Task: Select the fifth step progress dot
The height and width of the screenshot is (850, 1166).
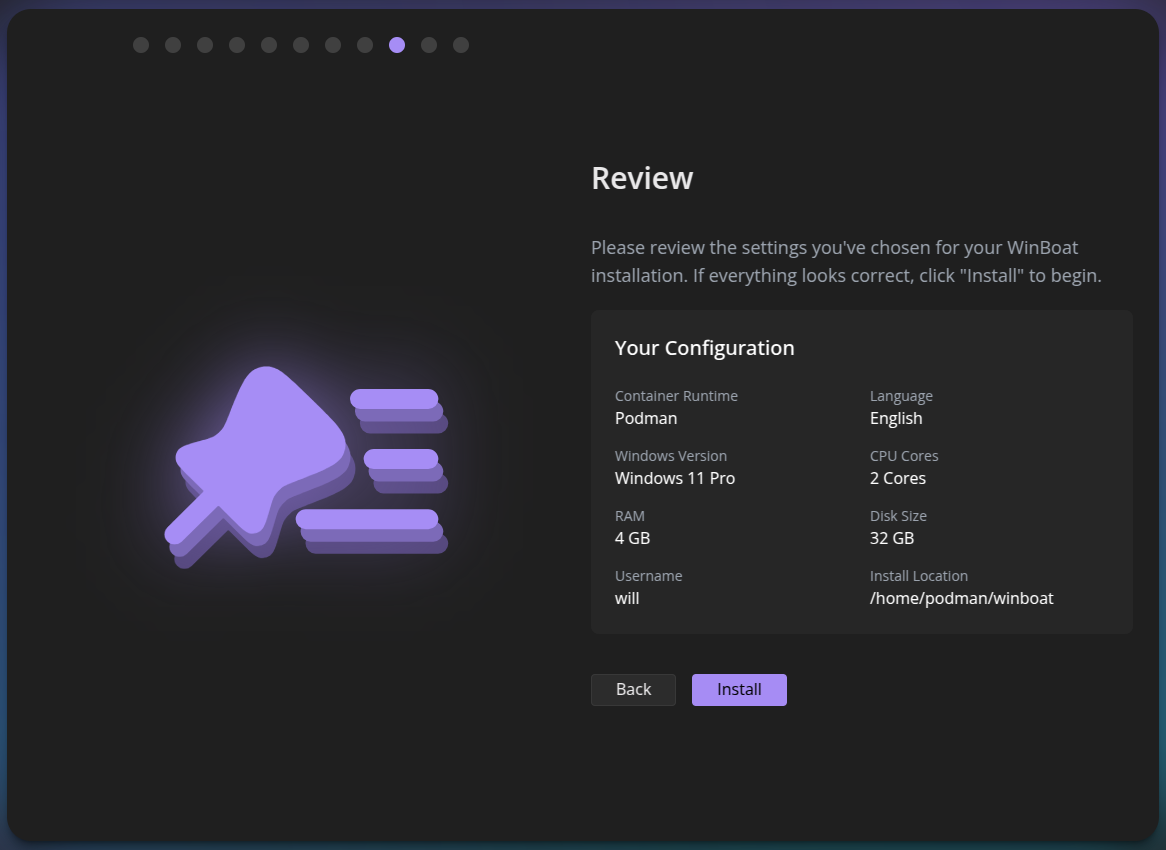Action: (269, 45)
